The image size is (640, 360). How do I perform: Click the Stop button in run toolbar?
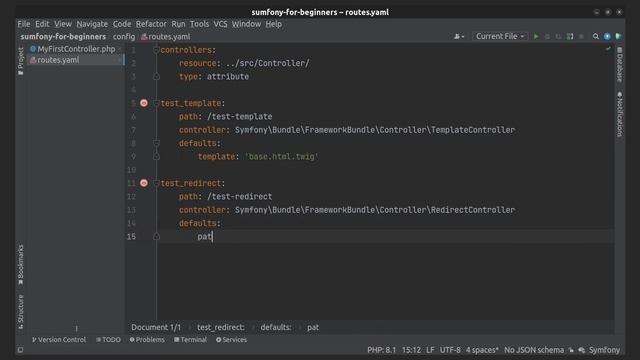(x=582, y=36)
